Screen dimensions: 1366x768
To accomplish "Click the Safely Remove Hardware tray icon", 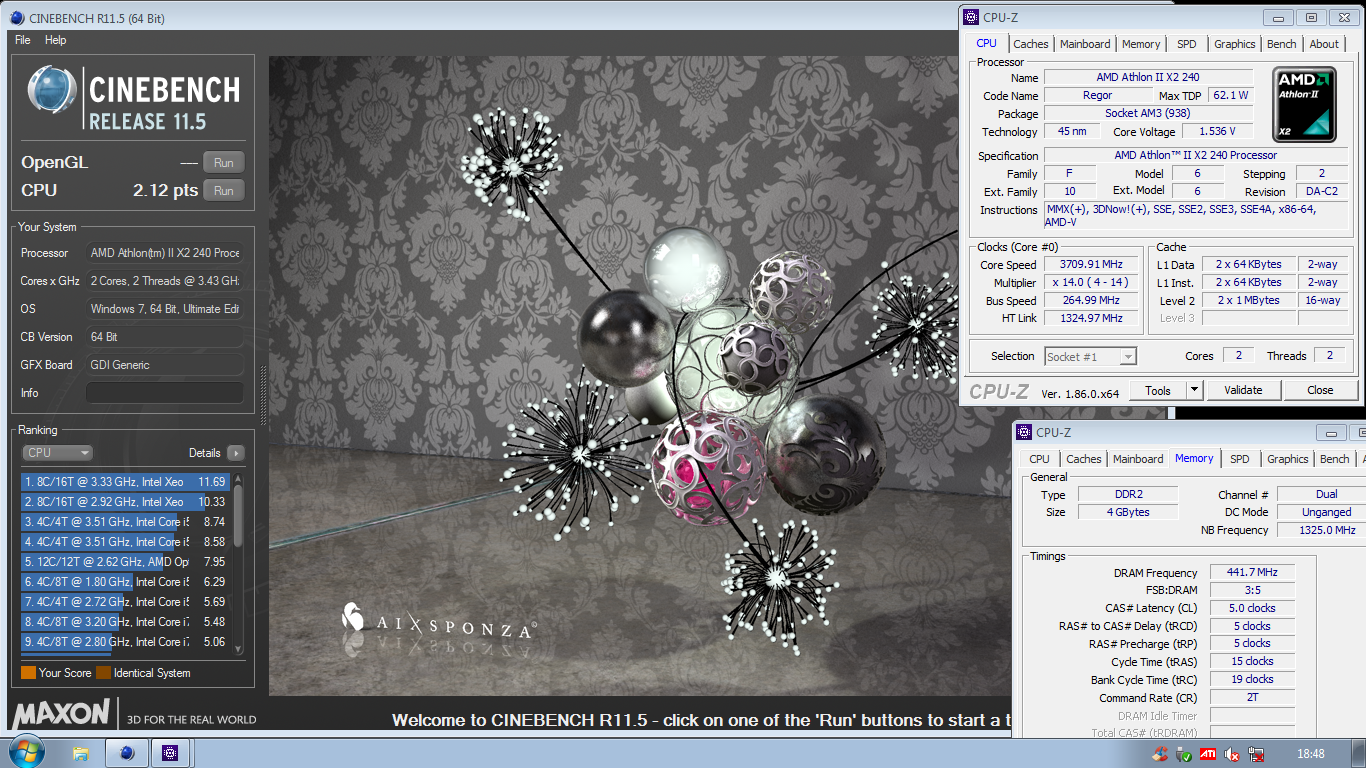I will 1183,754.
